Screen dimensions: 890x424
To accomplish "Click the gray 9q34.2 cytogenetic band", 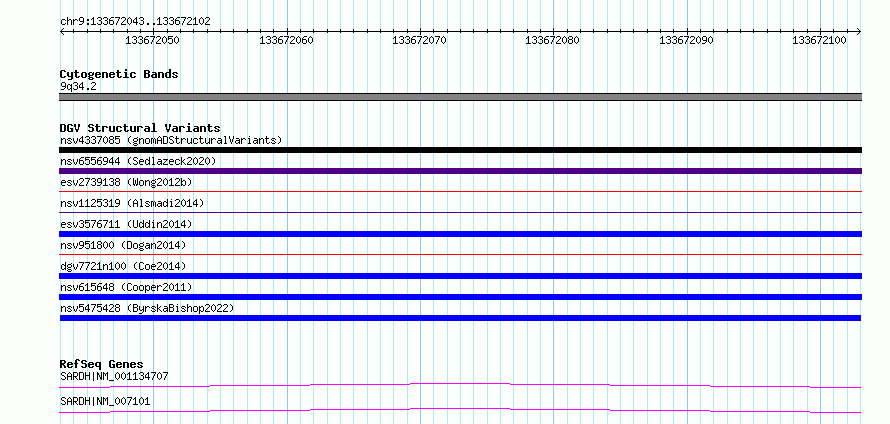I will pyautogui.click(x=460, y=97).
